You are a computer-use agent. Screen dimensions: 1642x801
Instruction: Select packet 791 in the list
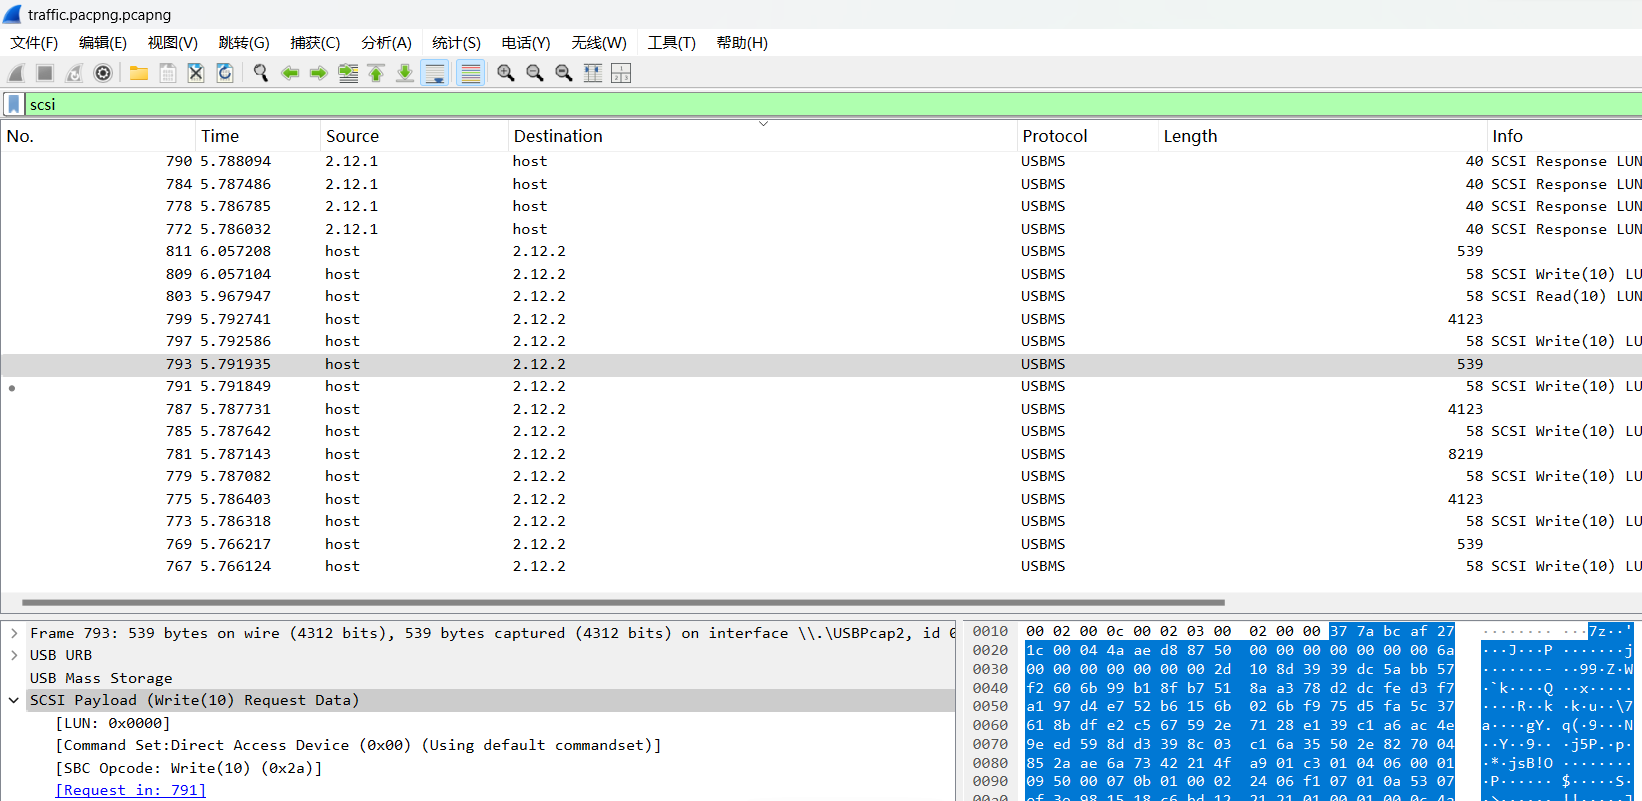coord(821,386)
